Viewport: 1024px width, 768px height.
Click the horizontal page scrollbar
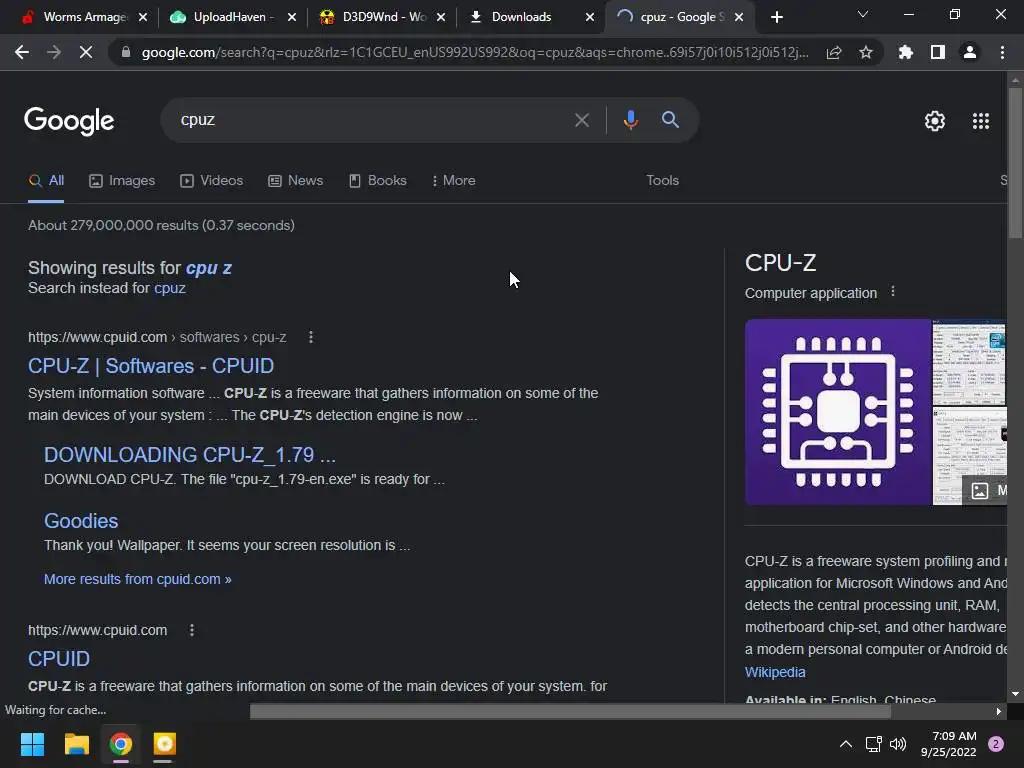coord(570,711)
